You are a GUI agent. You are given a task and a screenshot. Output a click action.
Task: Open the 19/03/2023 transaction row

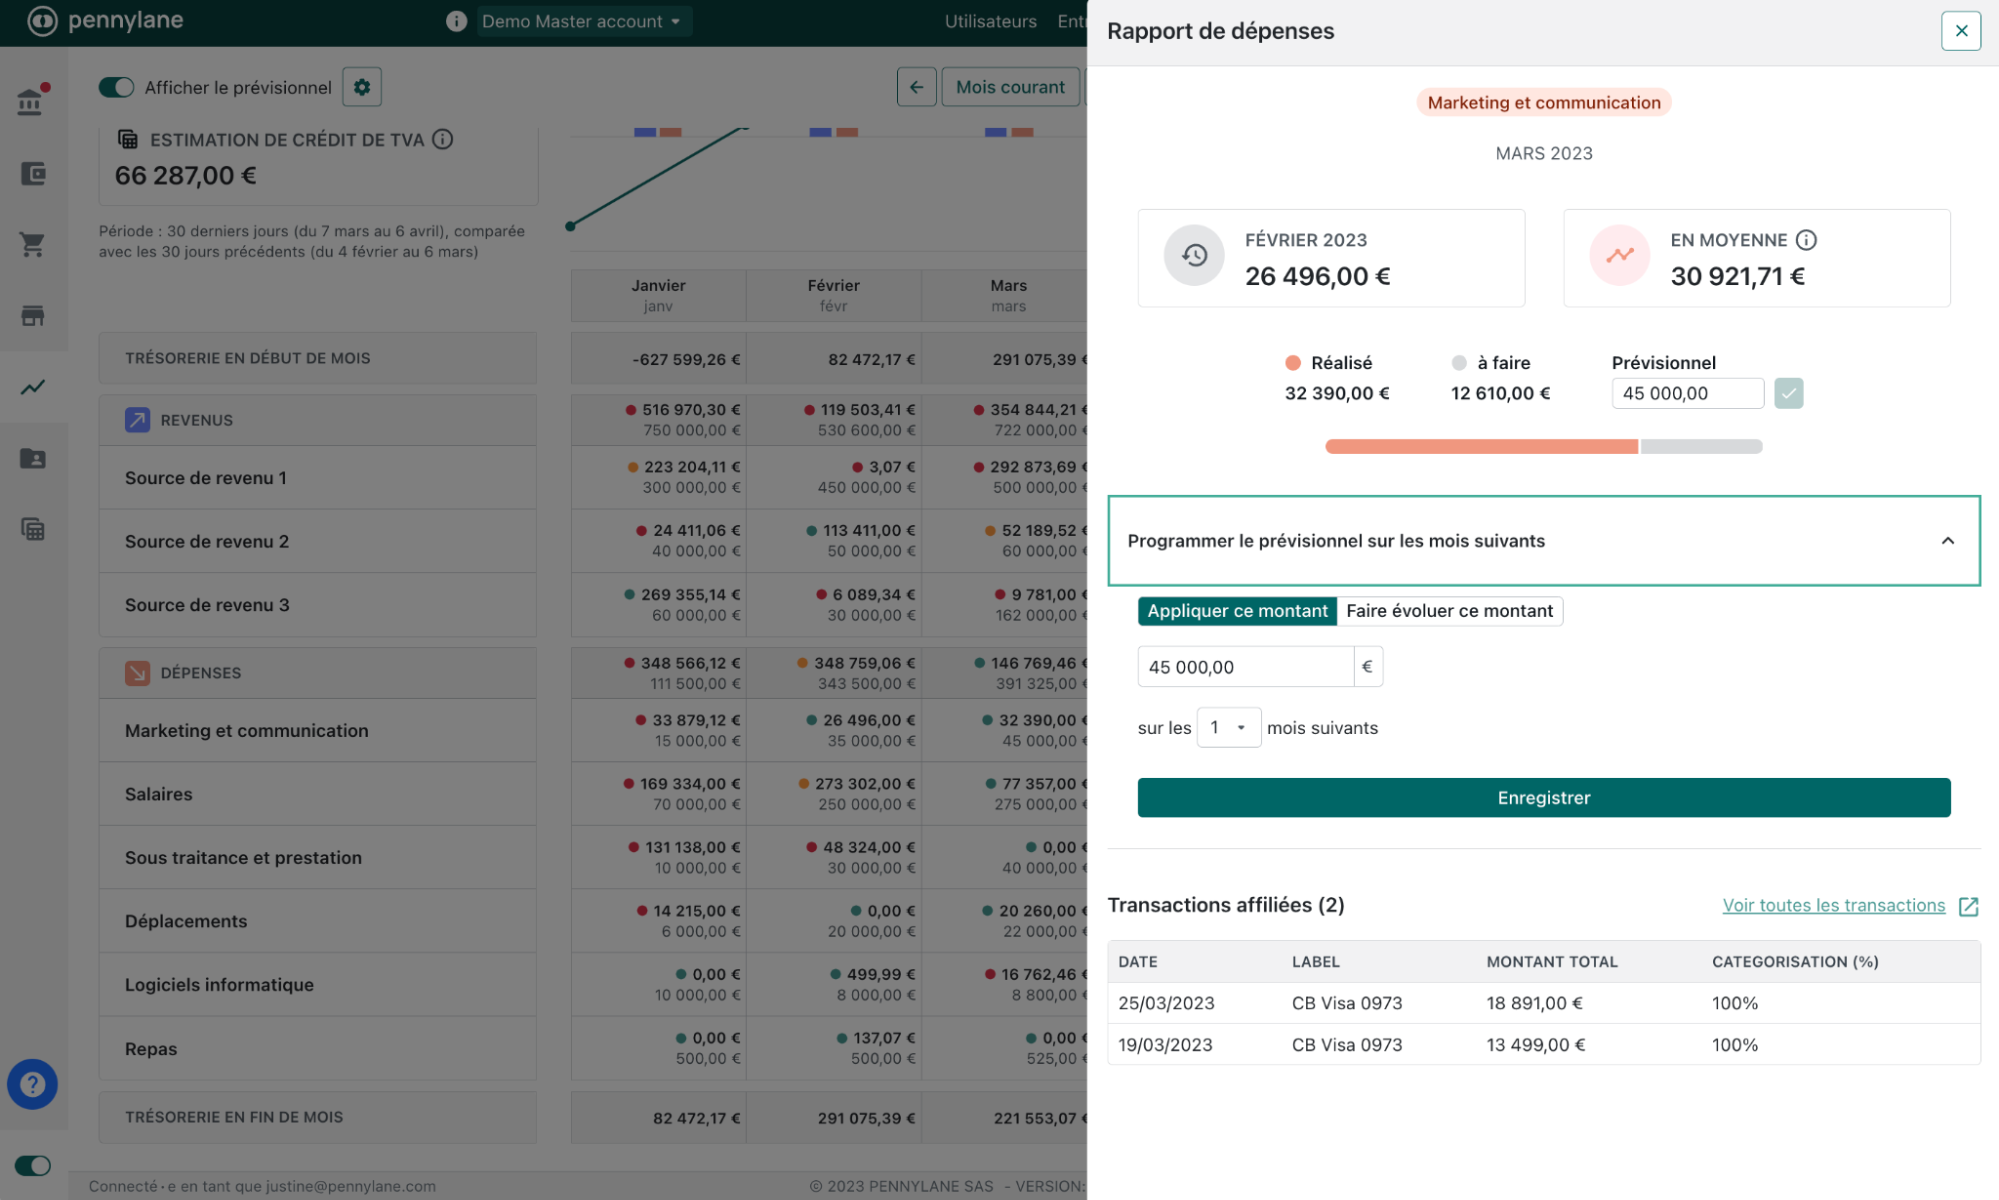[x=1543, y=1045]
